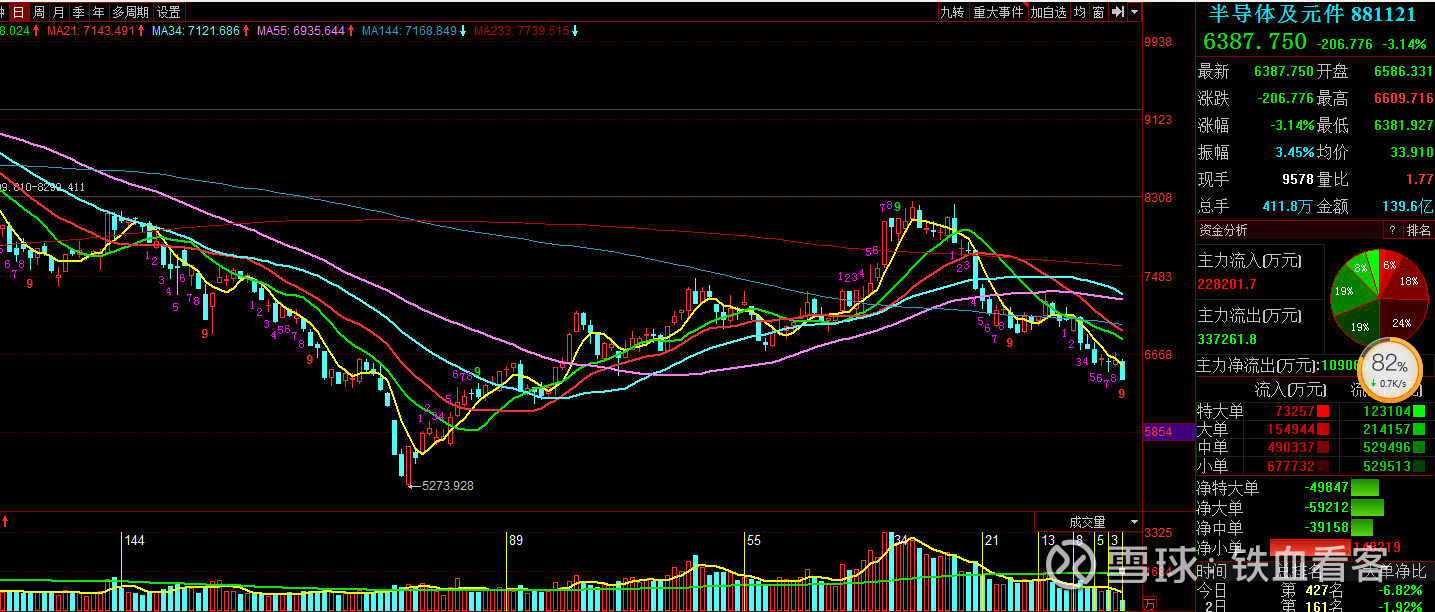1435x612 pixels.
Task: Click the volume marker labeled 89
Action: [x=516, y=540]
